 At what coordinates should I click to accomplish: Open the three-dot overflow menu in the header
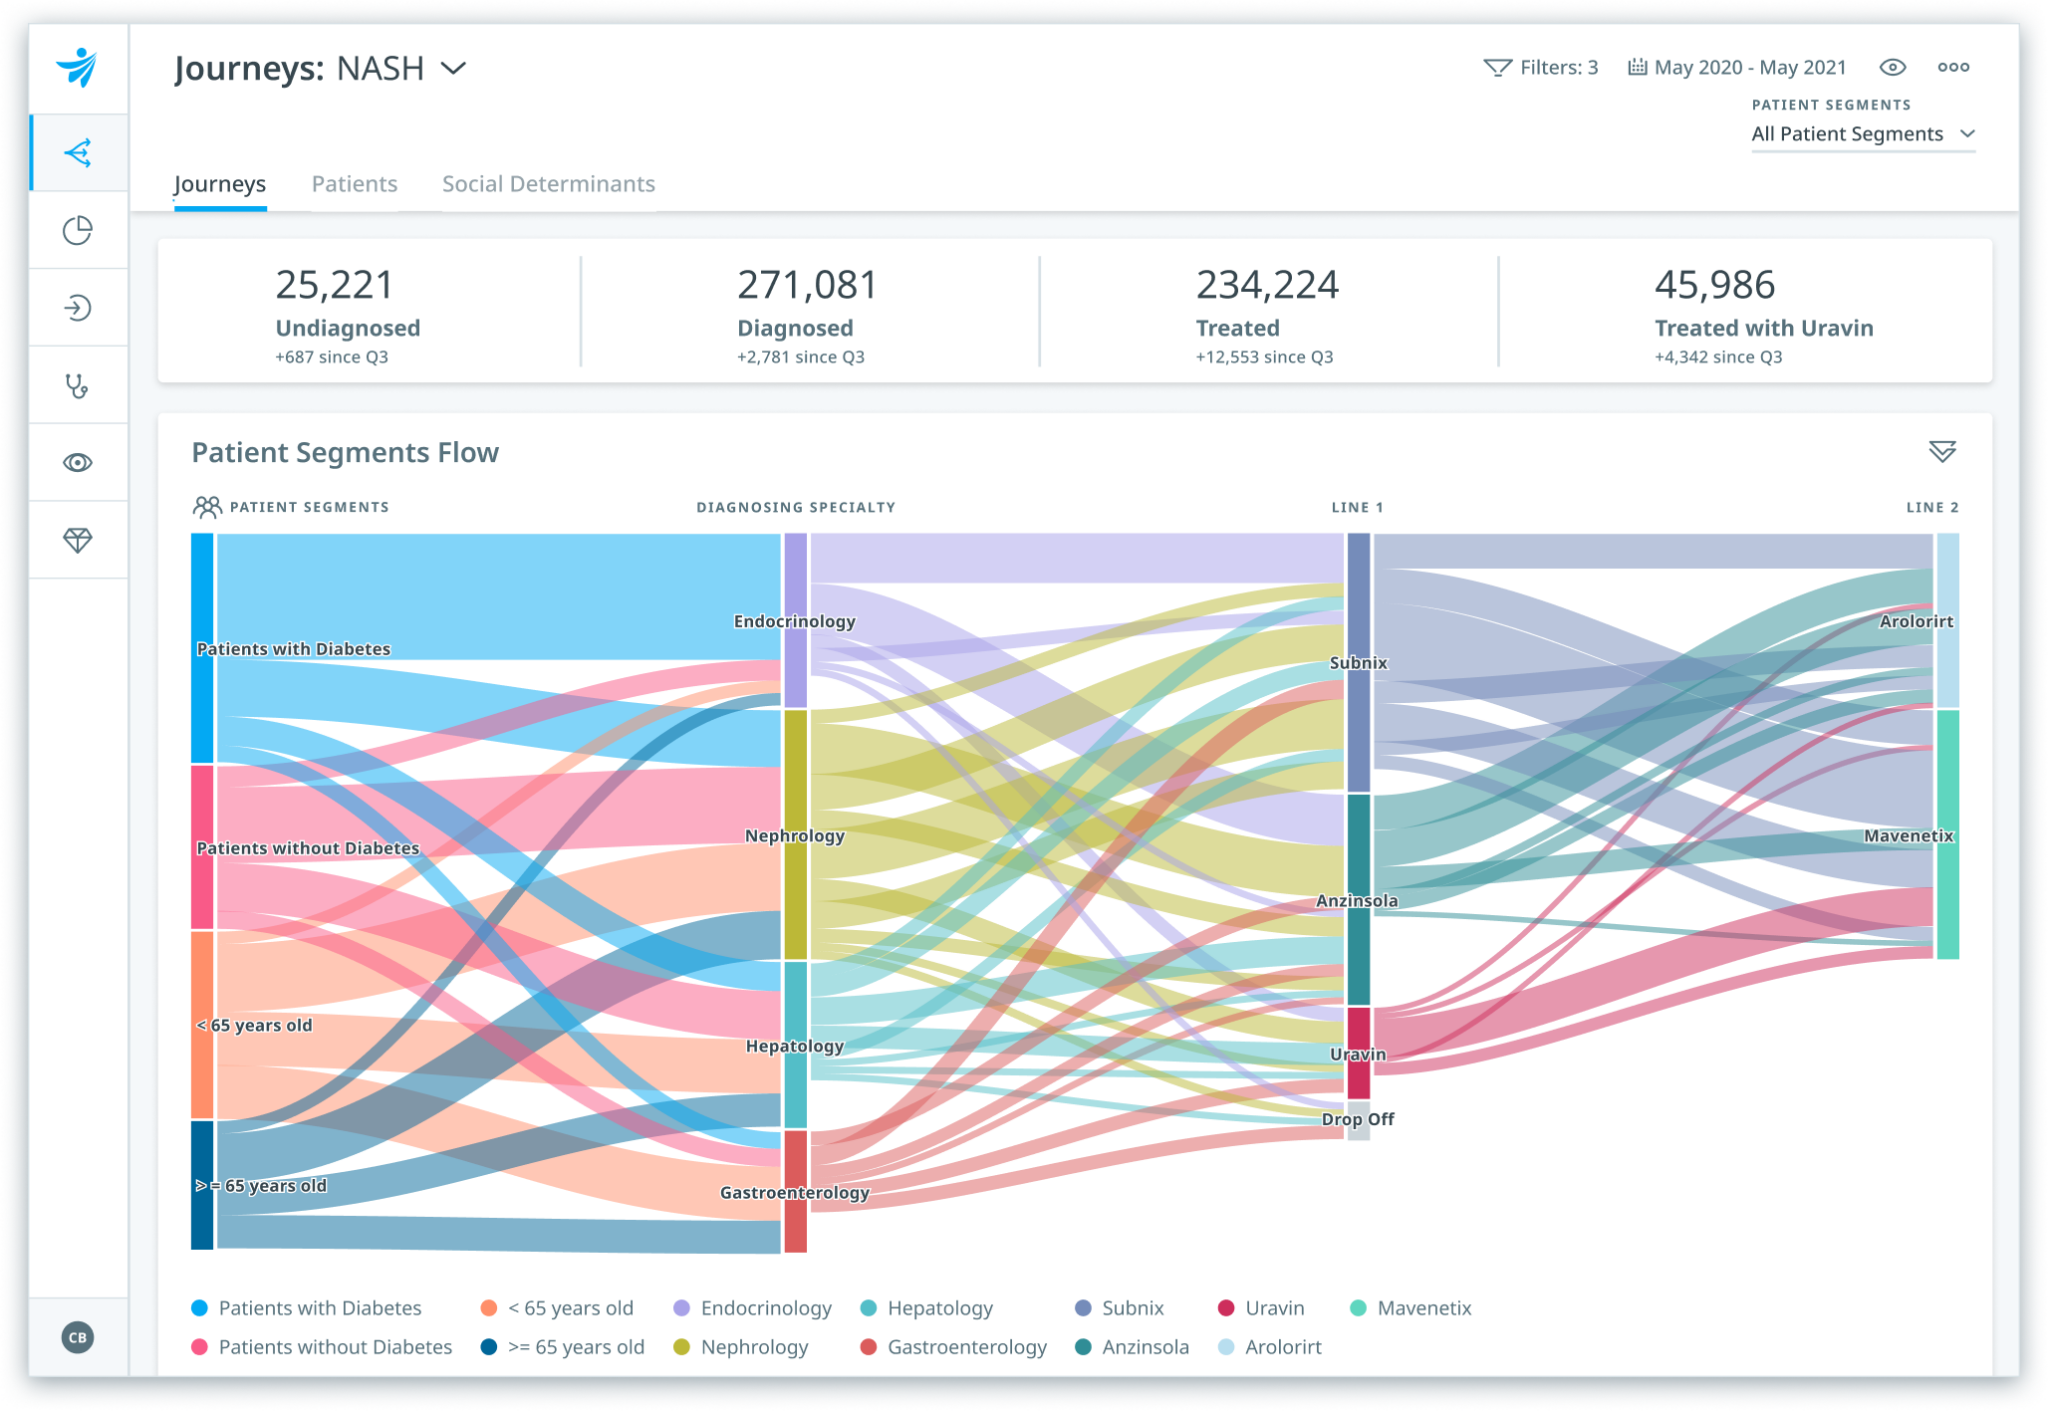click(1954, 67)
